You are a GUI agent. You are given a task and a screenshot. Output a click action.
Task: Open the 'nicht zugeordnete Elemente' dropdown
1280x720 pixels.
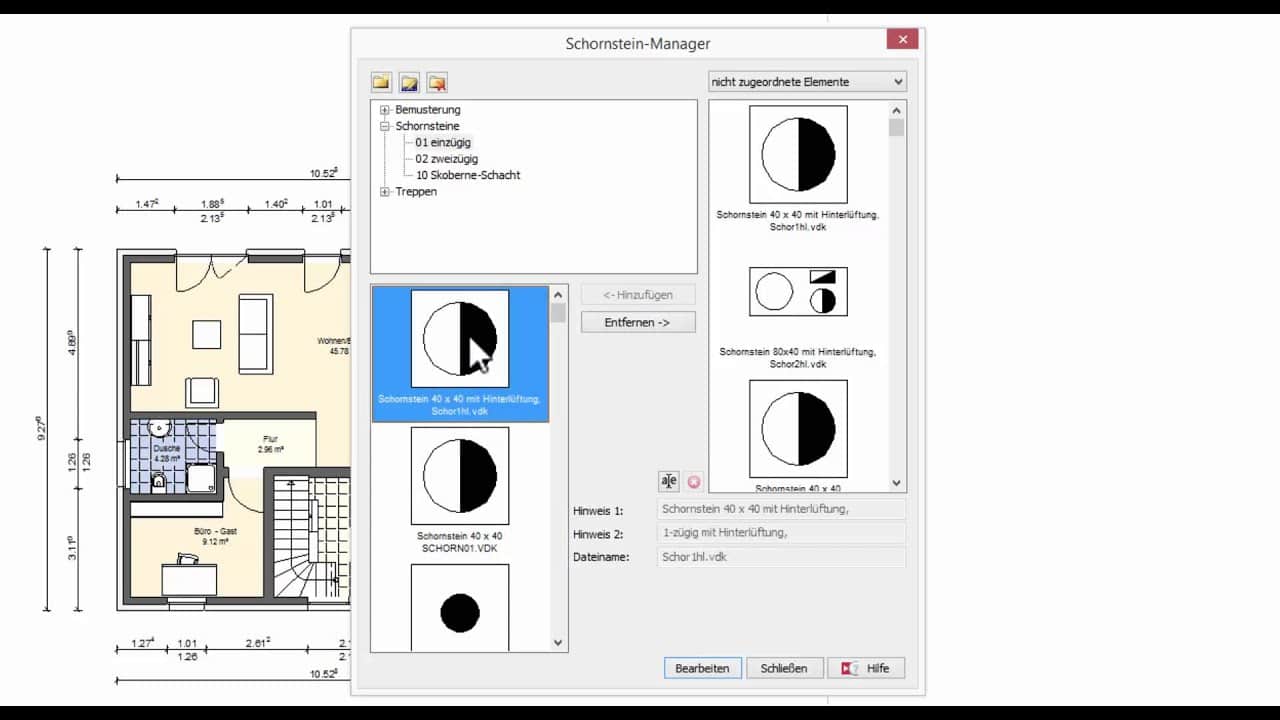click(x=807, y=81)
